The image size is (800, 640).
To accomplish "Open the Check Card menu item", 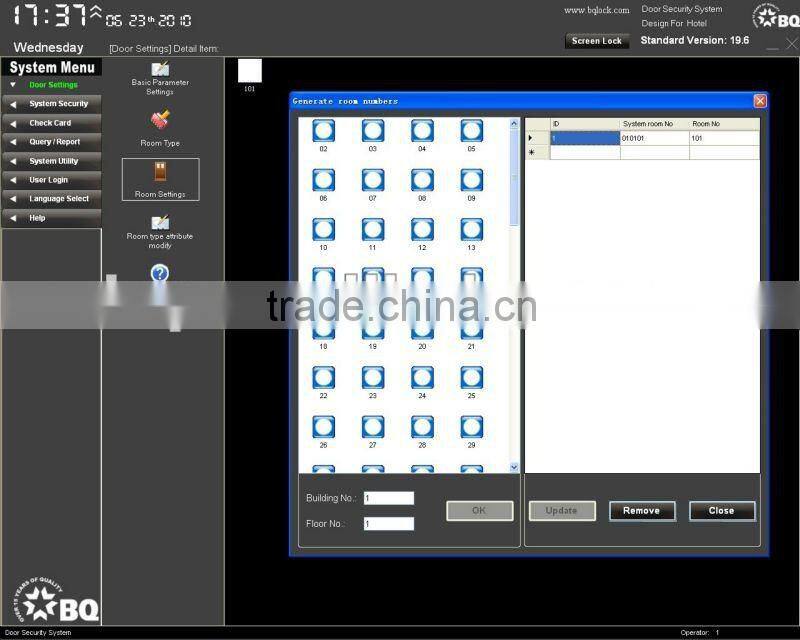I will (50, 123).
